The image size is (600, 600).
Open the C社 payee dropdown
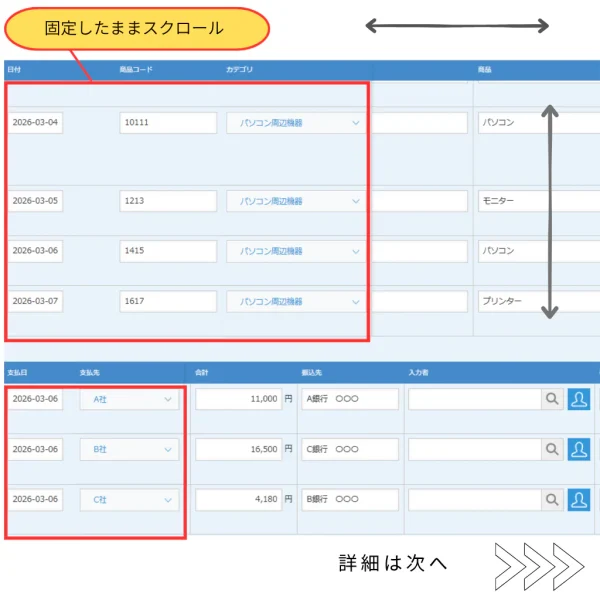129,499
